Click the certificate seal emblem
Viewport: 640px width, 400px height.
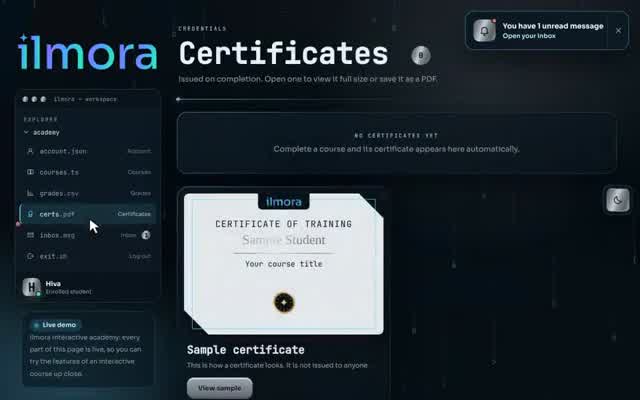284,302
